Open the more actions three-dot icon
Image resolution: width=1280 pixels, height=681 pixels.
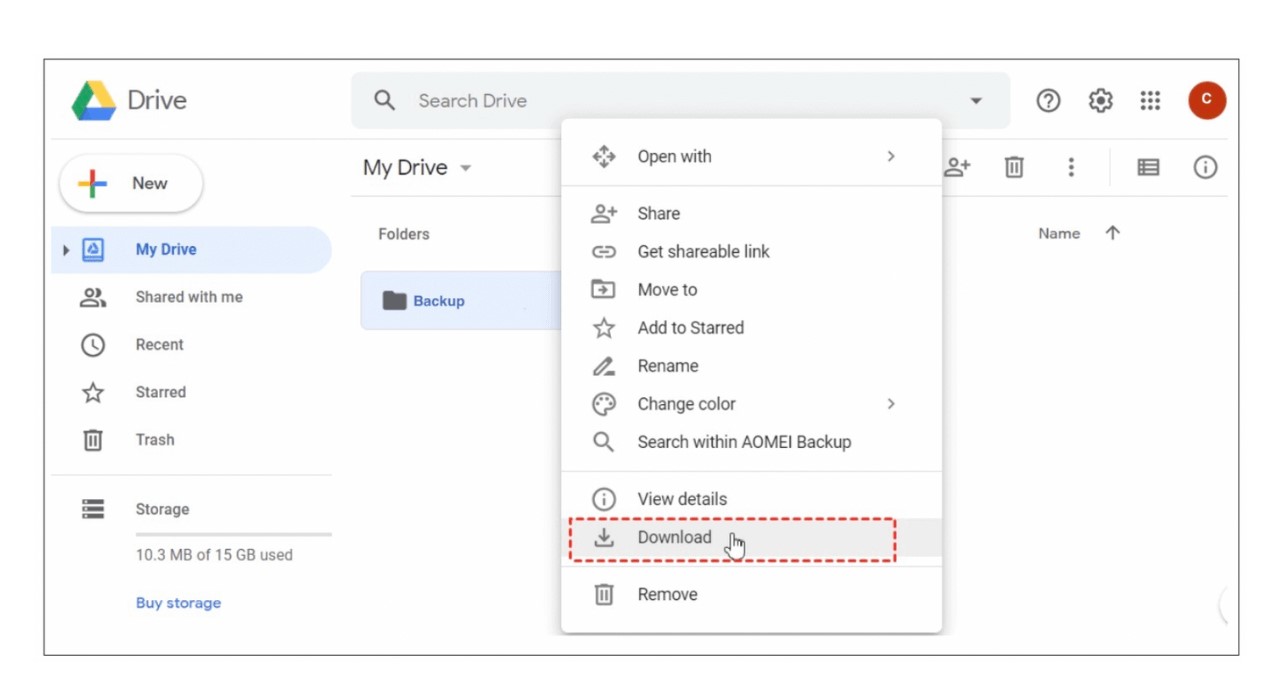1071,167
